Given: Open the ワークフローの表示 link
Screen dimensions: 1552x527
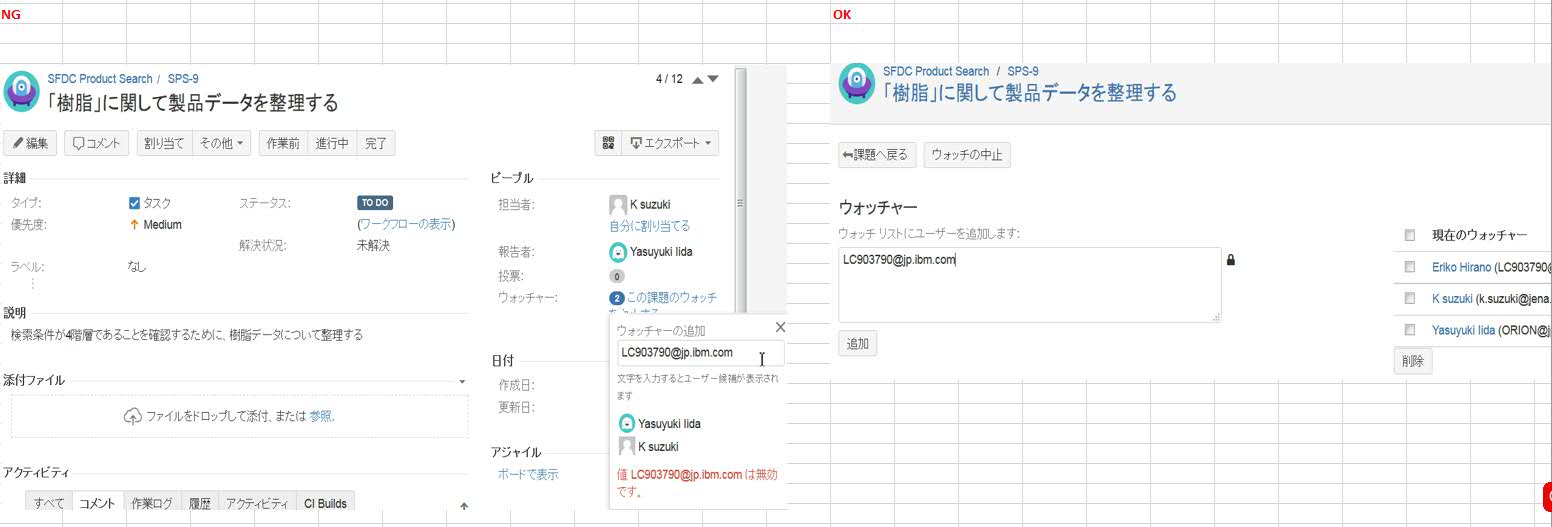Looking at the screenshot, I should tap(406, 224).
